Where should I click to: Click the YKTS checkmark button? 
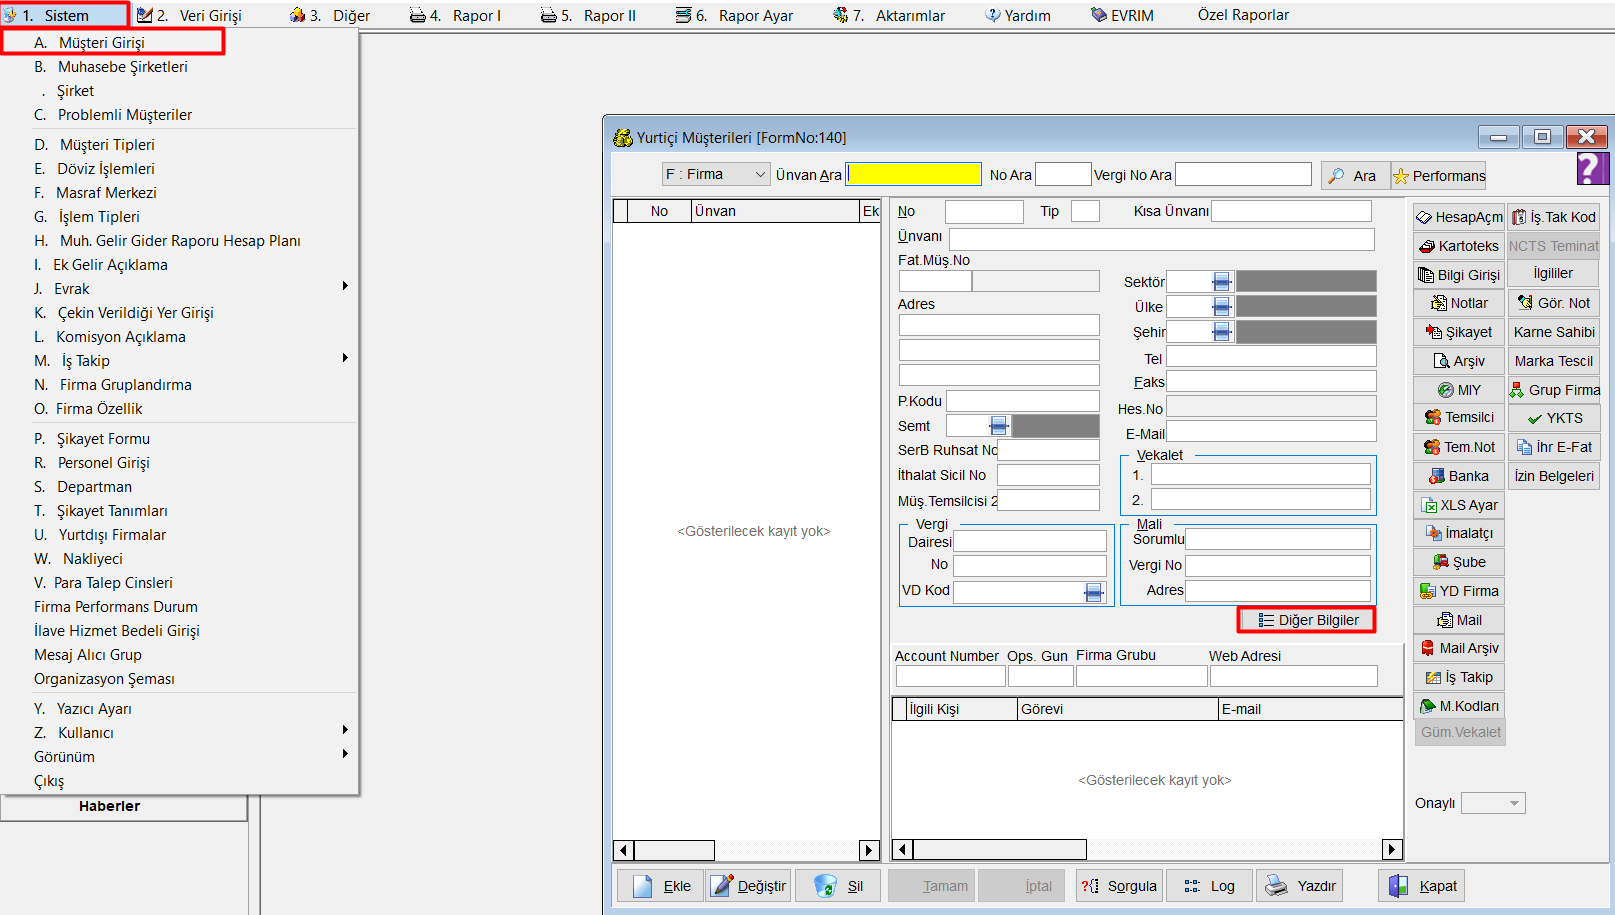[x=1554, y=418]
